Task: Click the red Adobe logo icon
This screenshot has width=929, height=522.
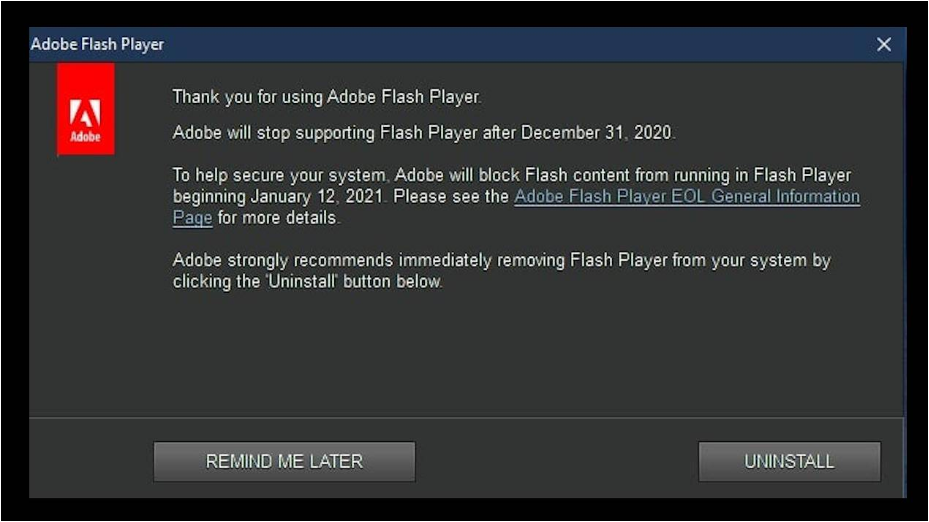Action: click(85, 109)
